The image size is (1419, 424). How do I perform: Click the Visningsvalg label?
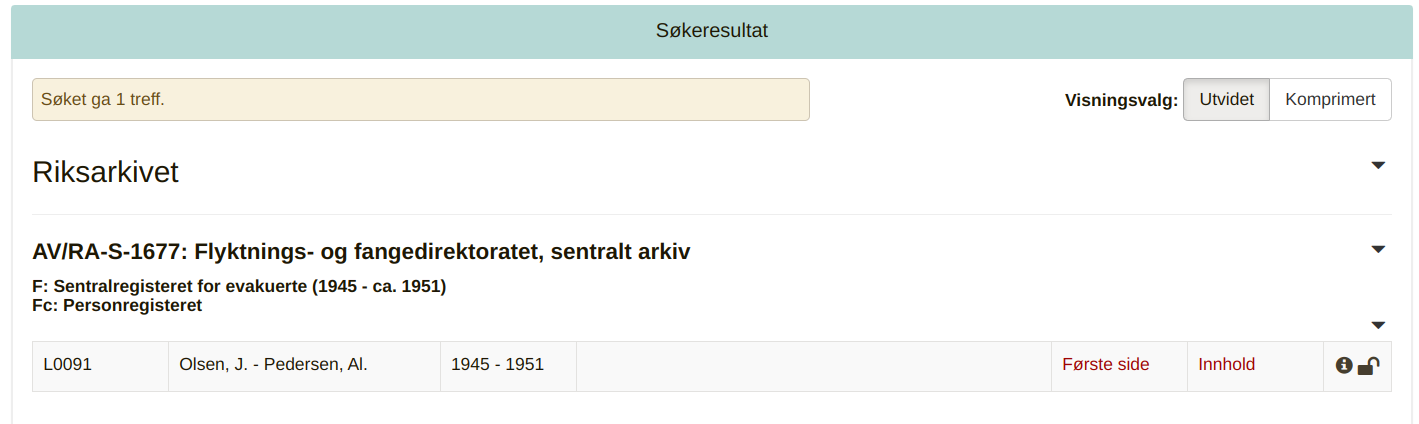coord(1121,100)
